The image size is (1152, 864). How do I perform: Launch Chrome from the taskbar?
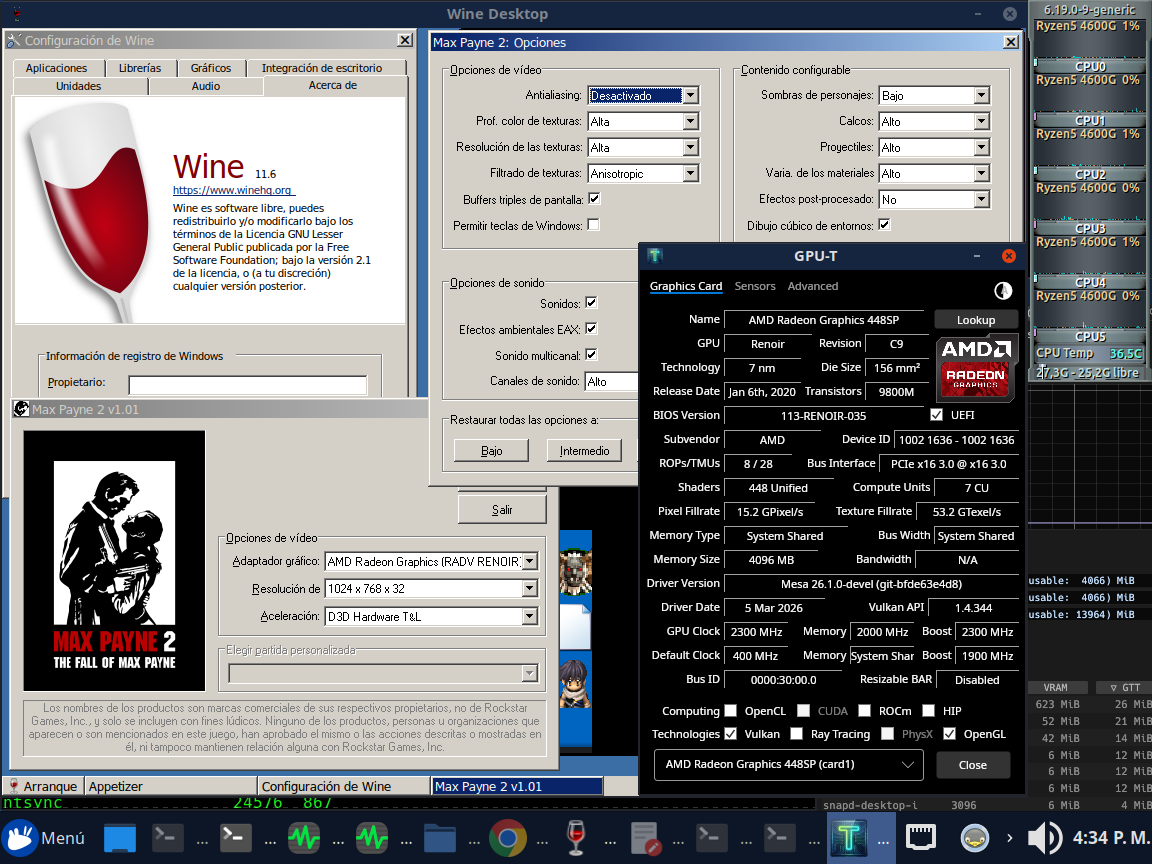[508, 838]
